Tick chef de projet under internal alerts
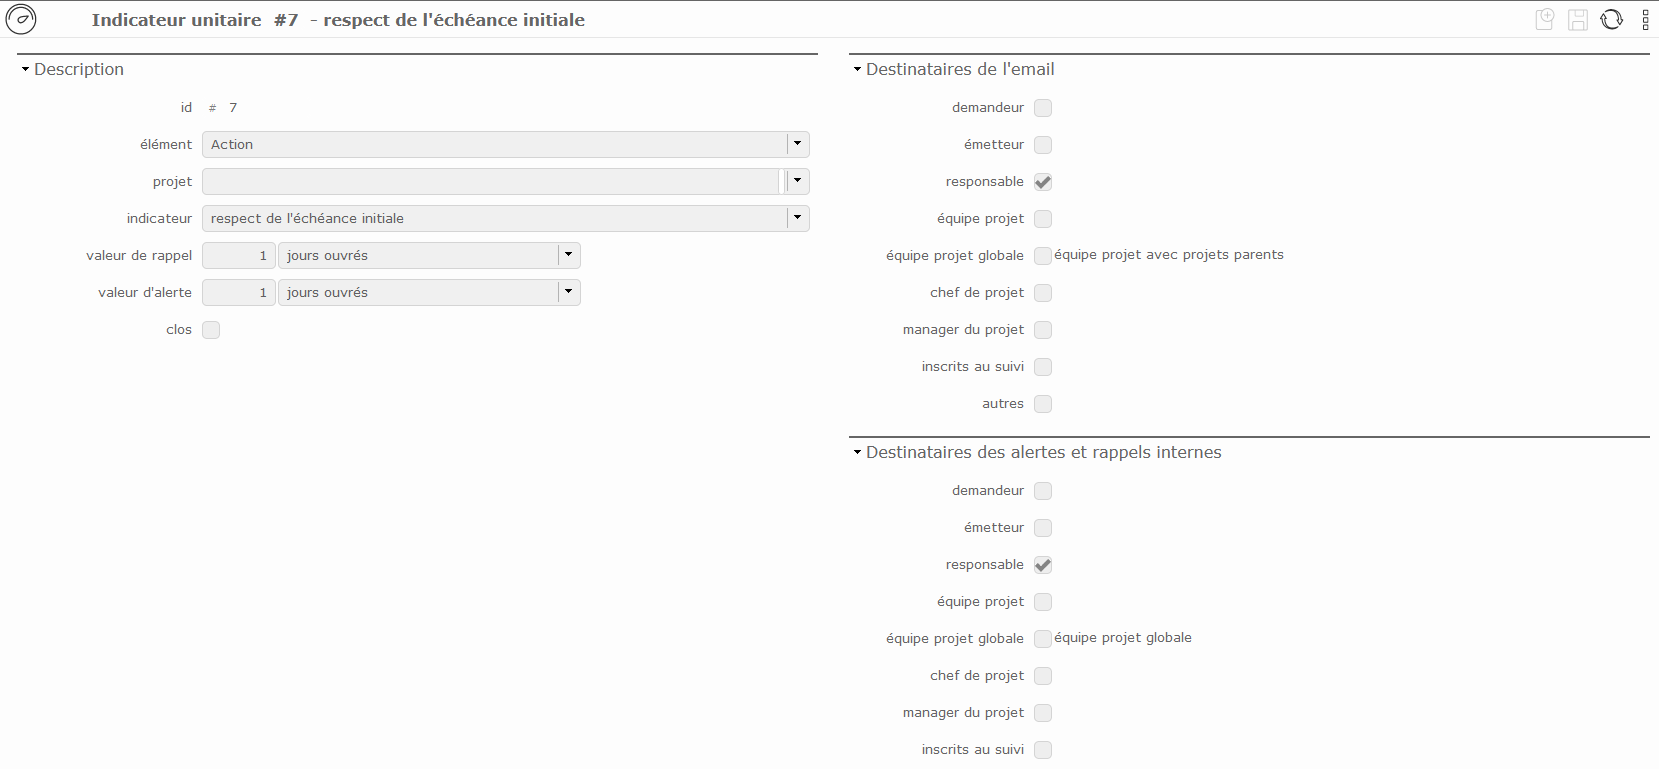Screen dimensions: 1659x769 coord(1043,676)
